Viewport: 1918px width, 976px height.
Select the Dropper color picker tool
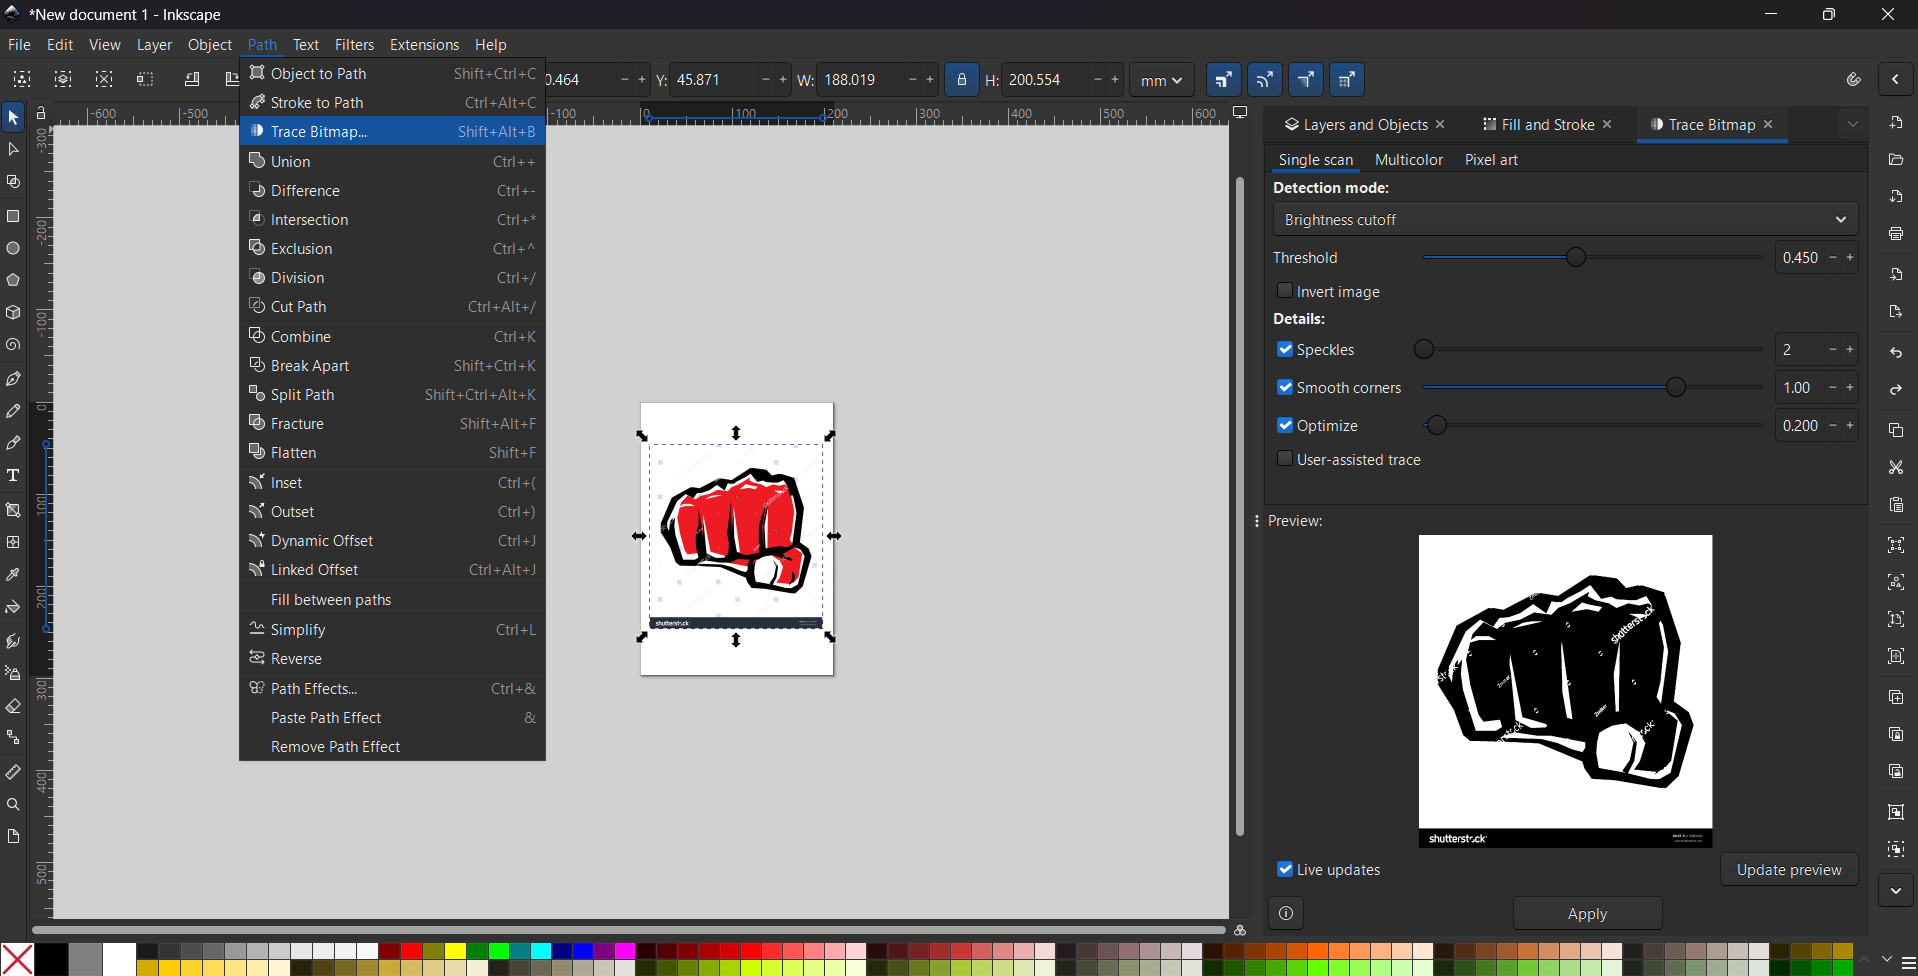pyautogui.click(x=13, y=575)
